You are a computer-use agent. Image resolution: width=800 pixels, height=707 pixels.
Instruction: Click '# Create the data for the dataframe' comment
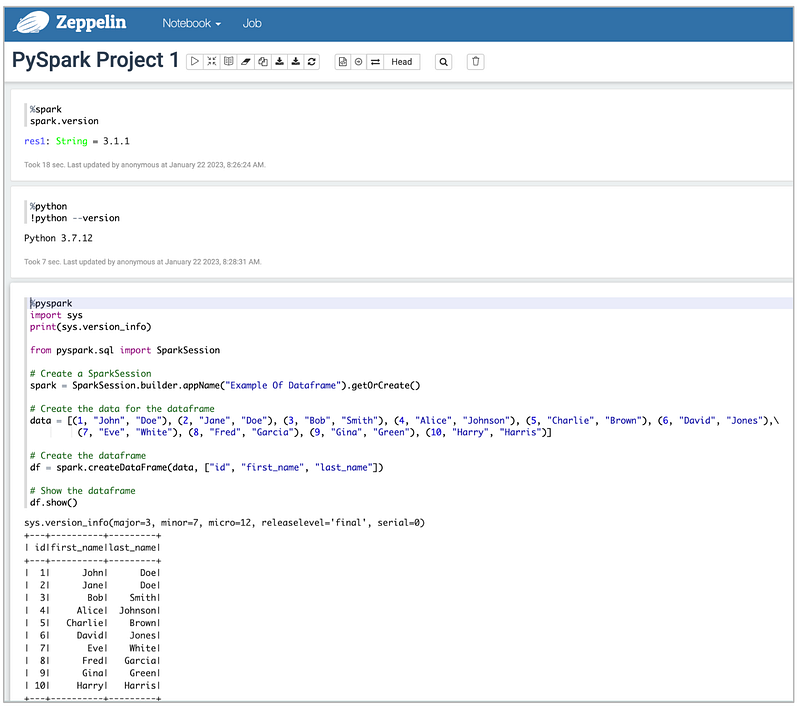122,409
